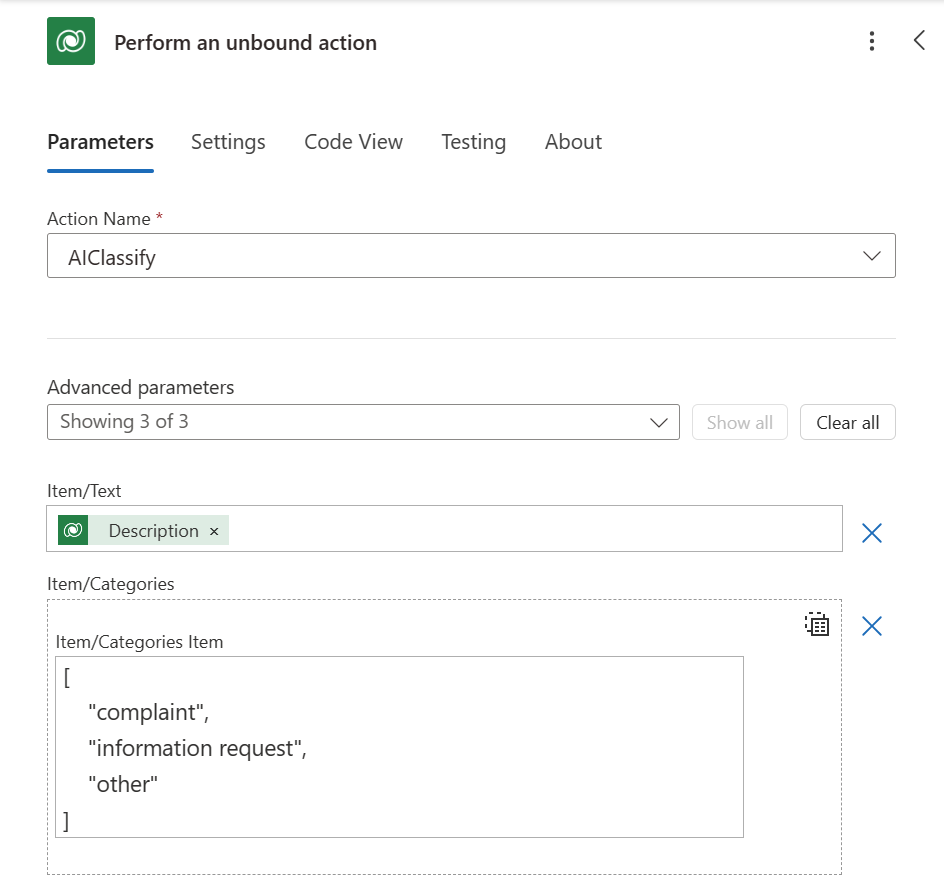Click the Dataverse connector icon in header
Screen dimensions: 944x890
tap(71, 42)
